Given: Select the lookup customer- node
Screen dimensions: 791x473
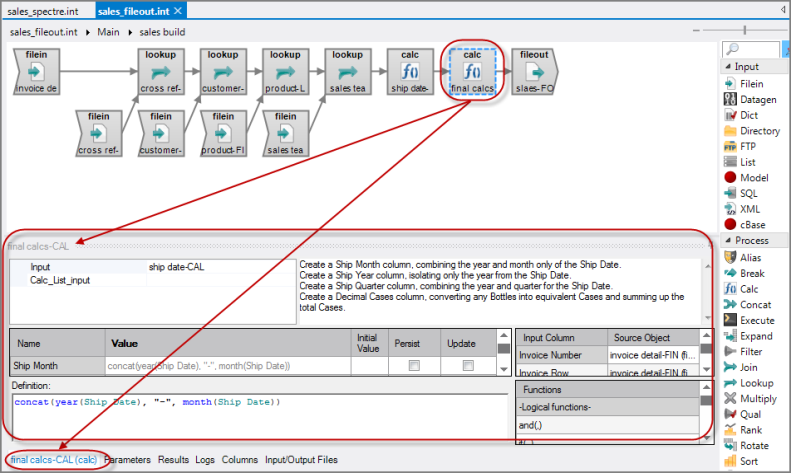Looking at the screenshot, I should coord(223,72).
